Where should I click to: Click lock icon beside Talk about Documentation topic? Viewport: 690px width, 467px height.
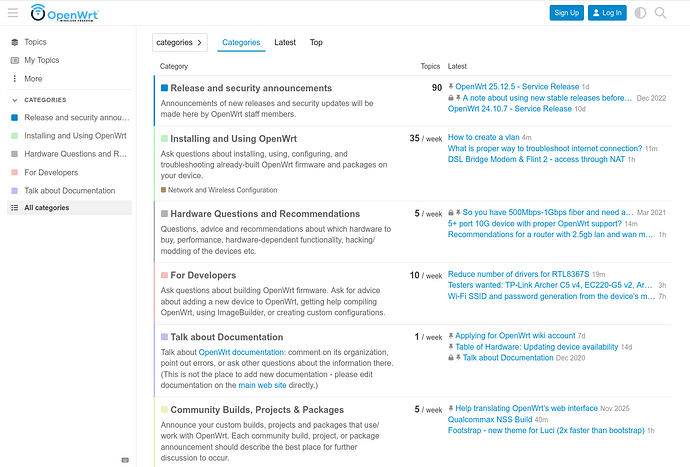451,358
